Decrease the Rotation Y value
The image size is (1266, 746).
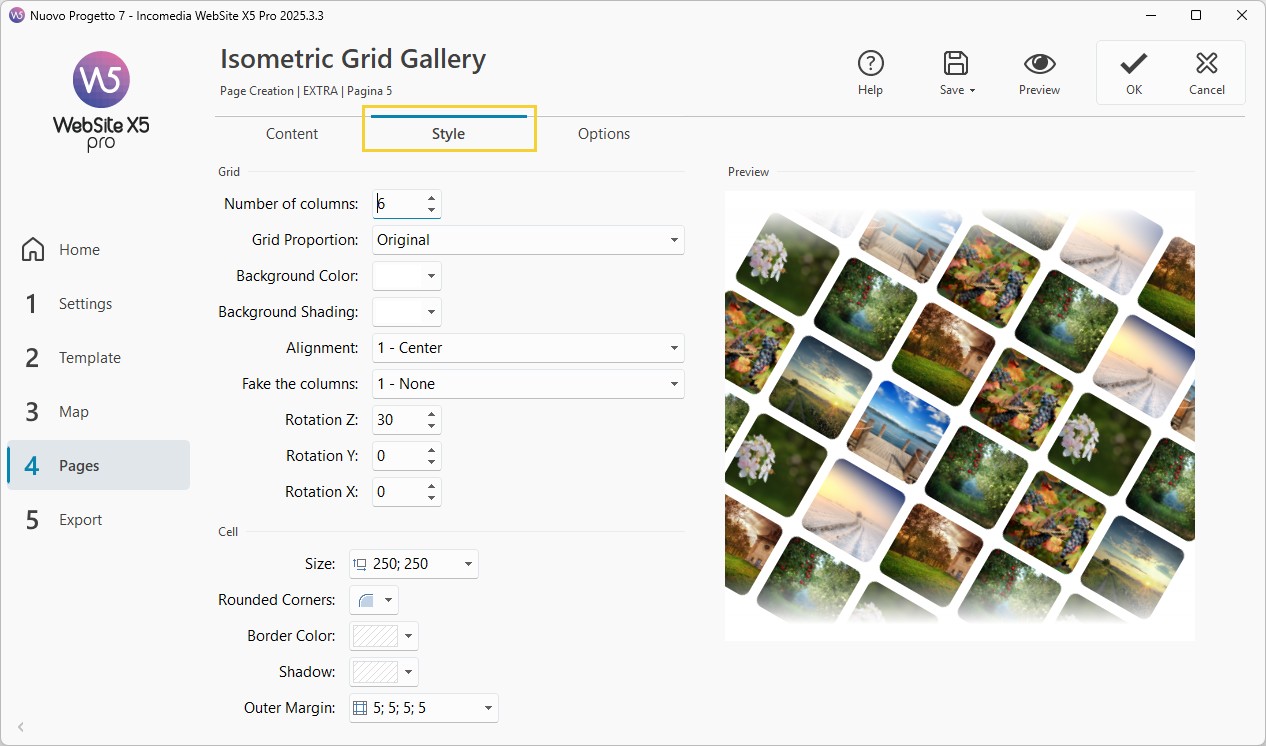pyautogui.click(x=431, y=462)
